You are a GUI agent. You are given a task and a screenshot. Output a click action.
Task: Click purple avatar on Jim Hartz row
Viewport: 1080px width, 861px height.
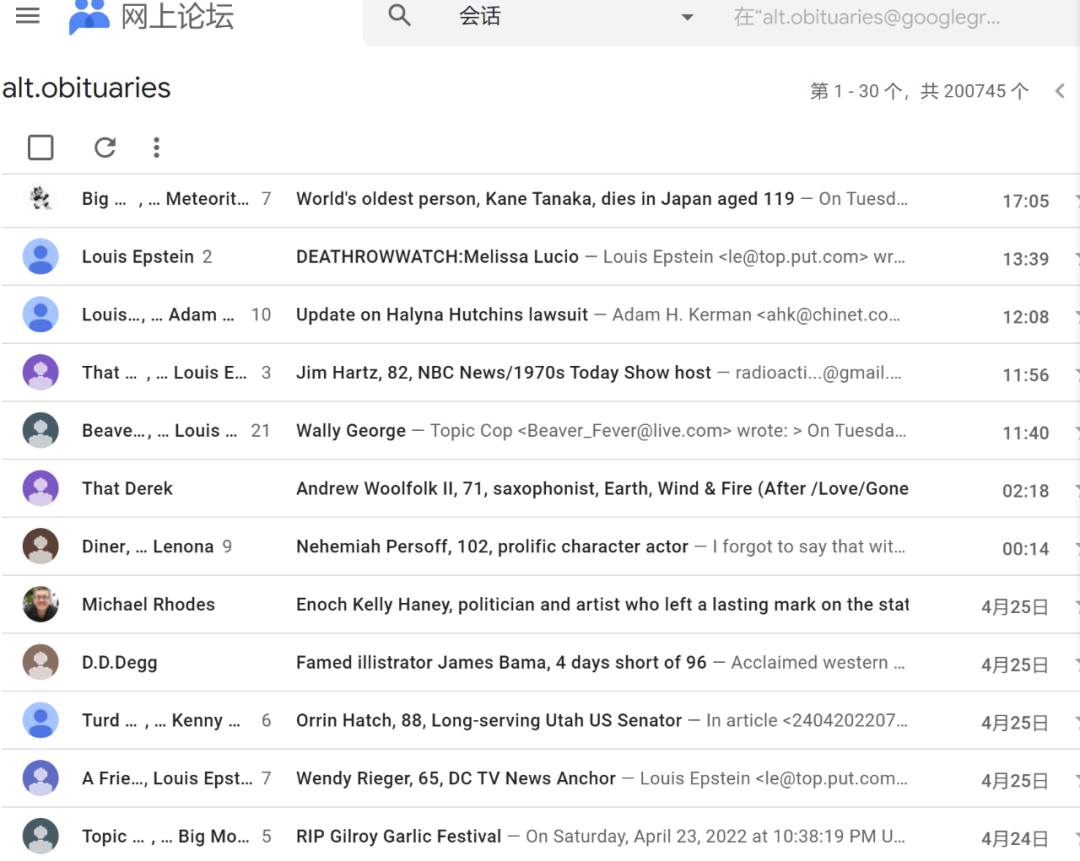(x=41, y=372)
